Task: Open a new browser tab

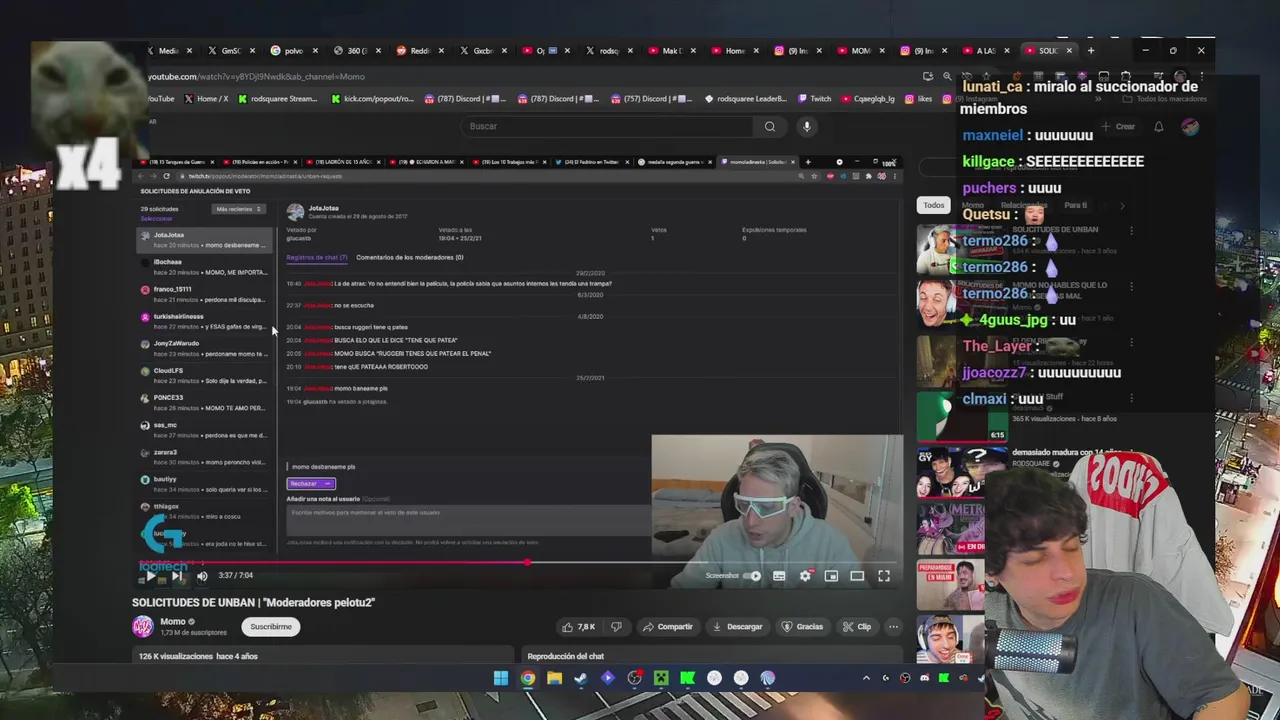Action: coord(1091,51)
